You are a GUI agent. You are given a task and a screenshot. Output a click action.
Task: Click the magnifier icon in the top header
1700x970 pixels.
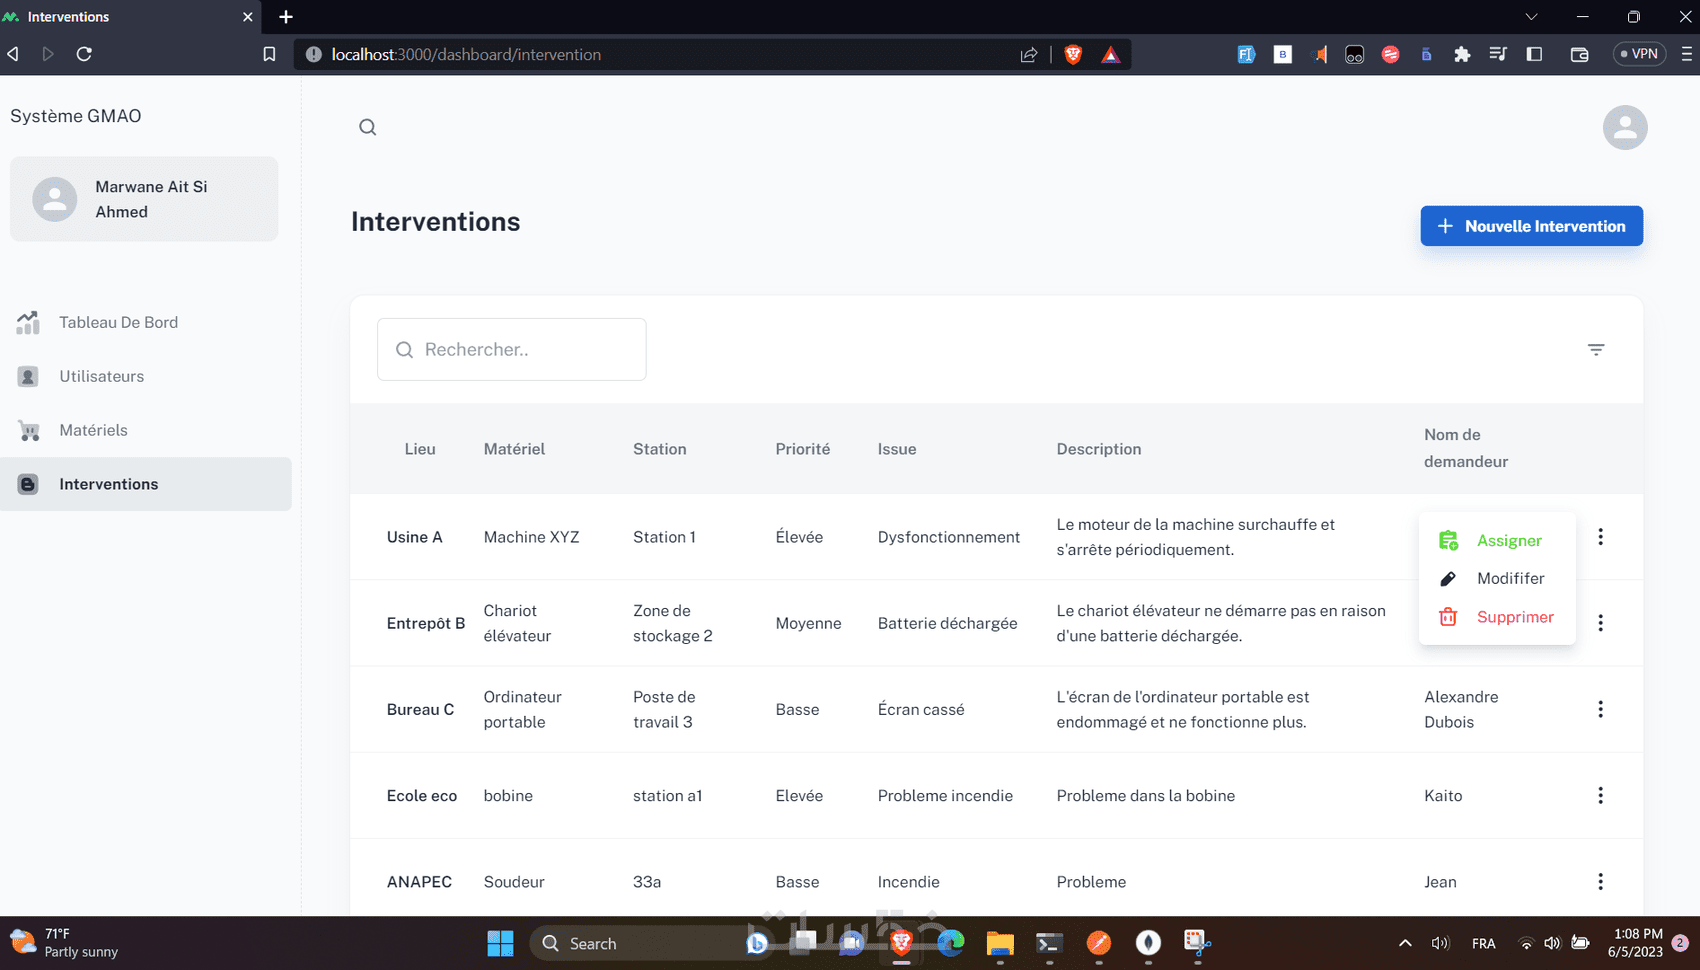[368, 127]
